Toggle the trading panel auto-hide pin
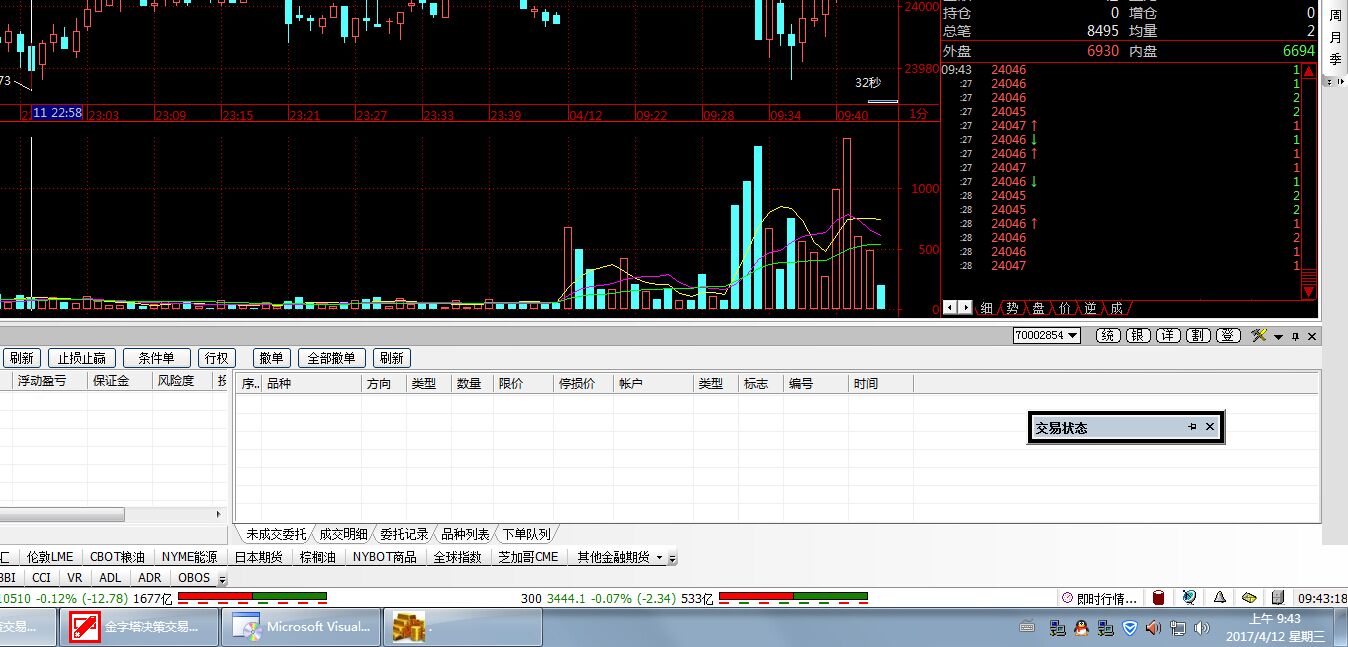 (x=1295, y=336)
